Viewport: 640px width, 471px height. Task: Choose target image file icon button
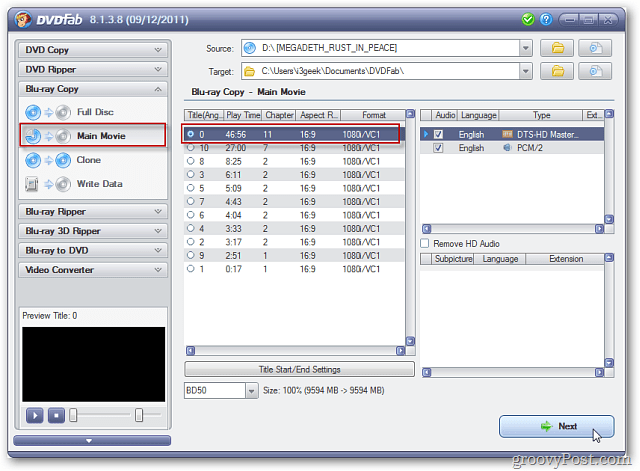tap(595, 71)
